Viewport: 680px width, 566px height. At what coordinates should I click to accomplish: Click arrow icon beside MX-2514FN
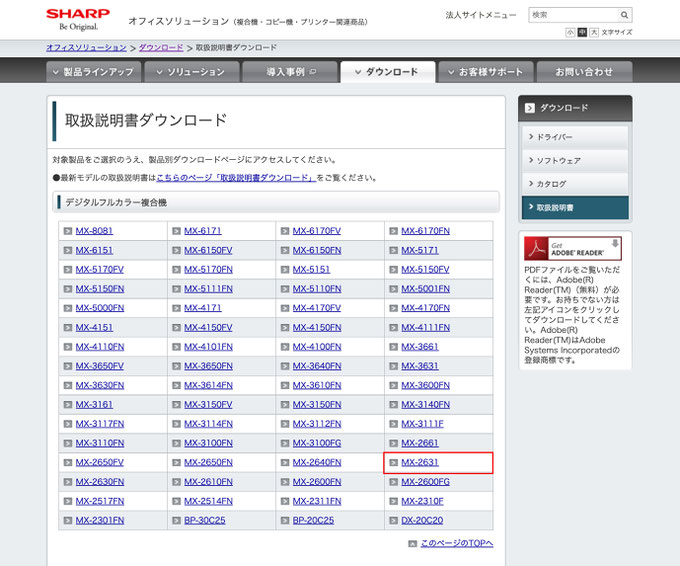[176, 501]
